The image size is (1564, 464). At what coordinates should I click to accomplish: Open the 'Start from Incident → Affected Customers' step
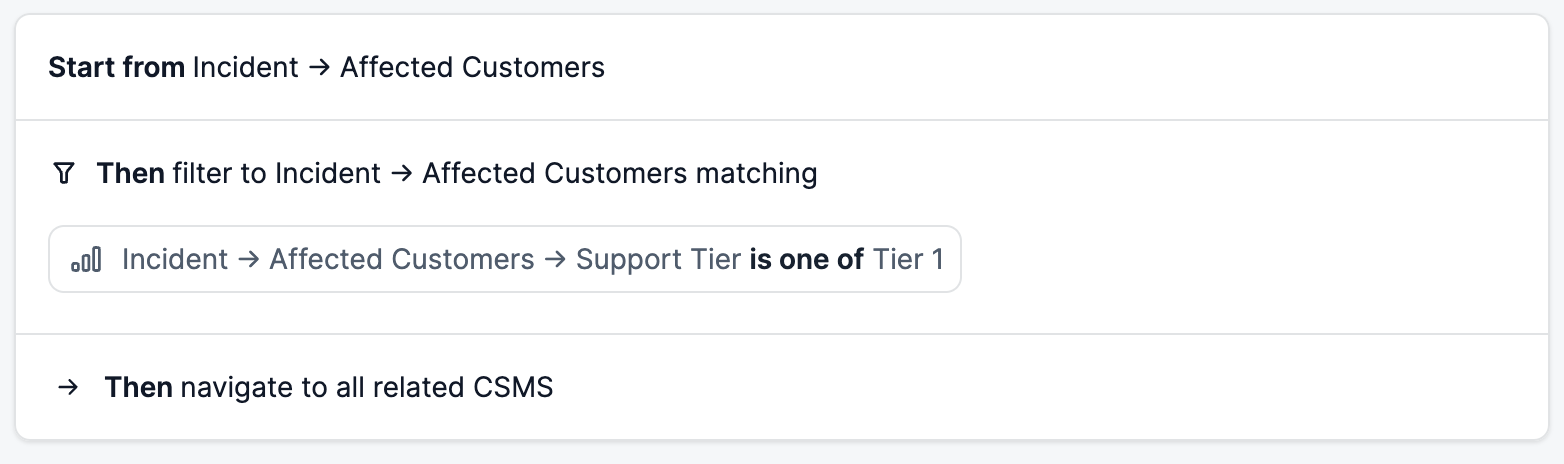coord(782,68)
